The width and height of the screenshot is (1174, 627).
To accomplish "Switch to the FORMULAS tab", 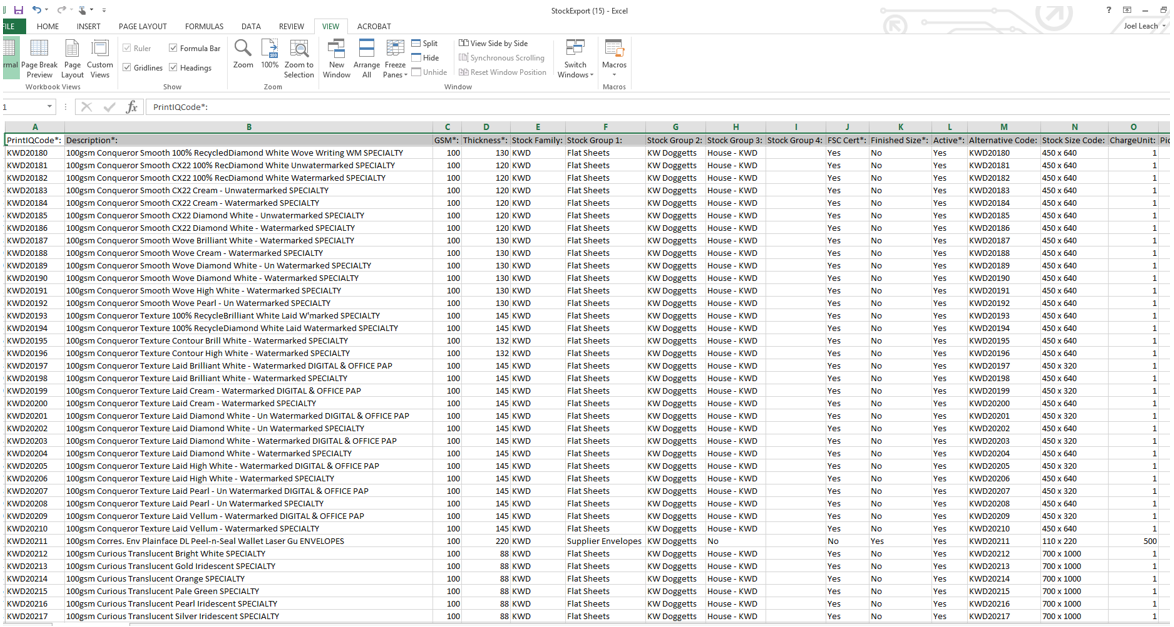I will pyautogui.click(x=204, y=26).
